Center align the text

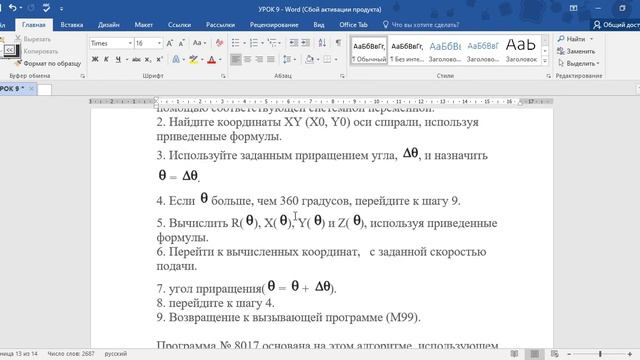click(x=247, y=60)
